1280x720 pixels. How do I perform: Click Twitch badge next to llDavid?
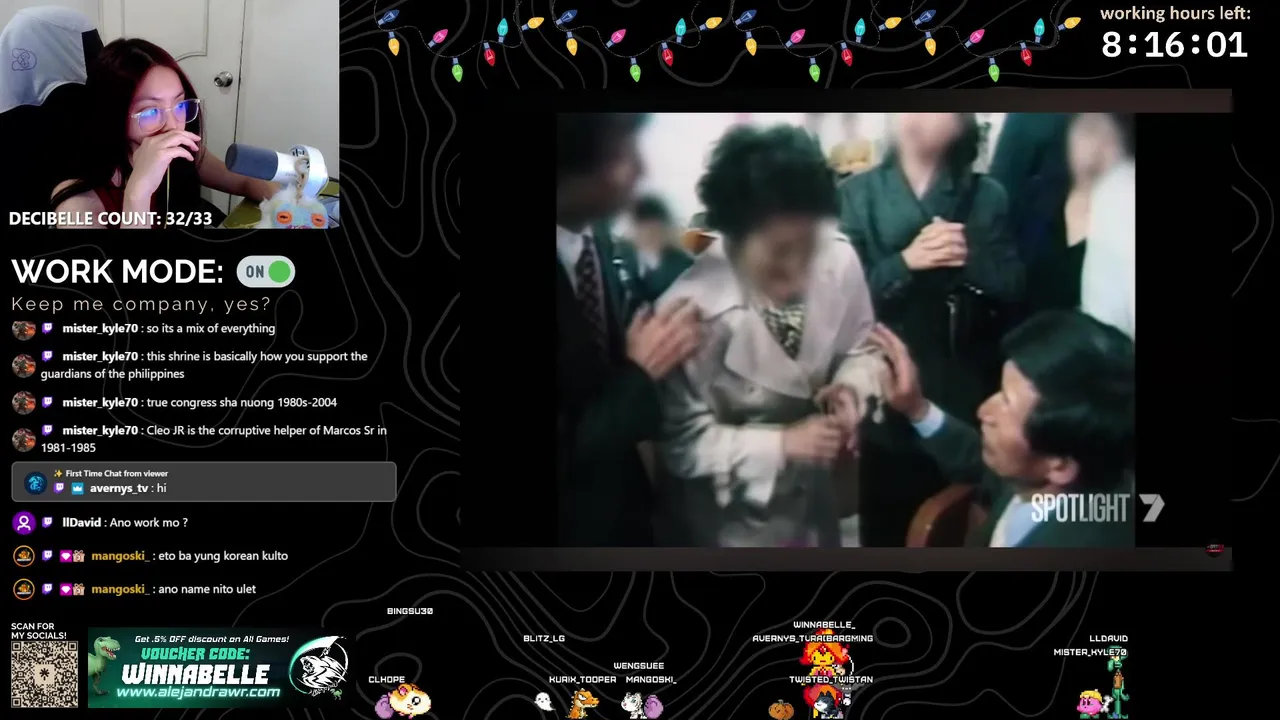pos(47,523)
